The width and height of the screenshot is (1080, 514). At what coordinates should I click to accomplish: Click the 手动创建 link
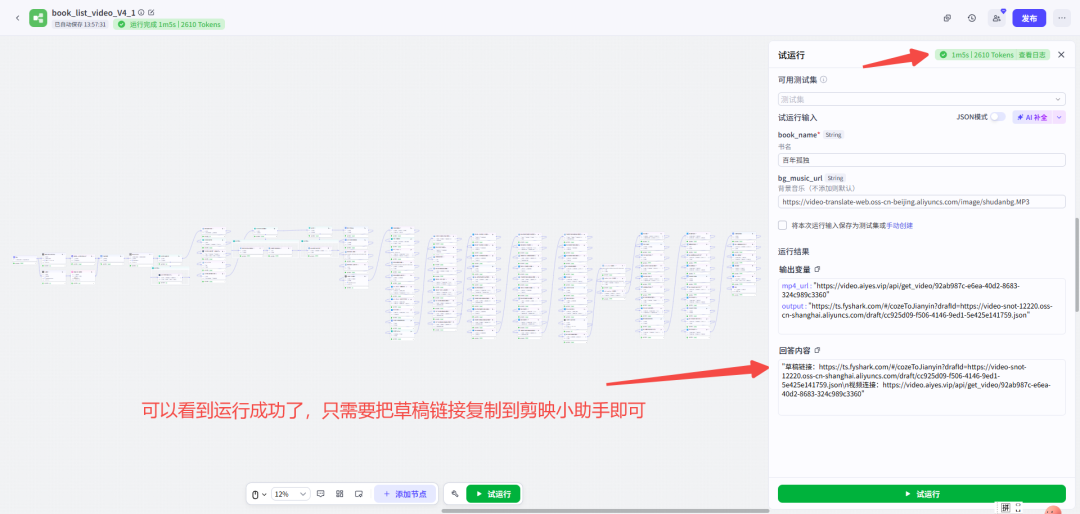[900, 225]
